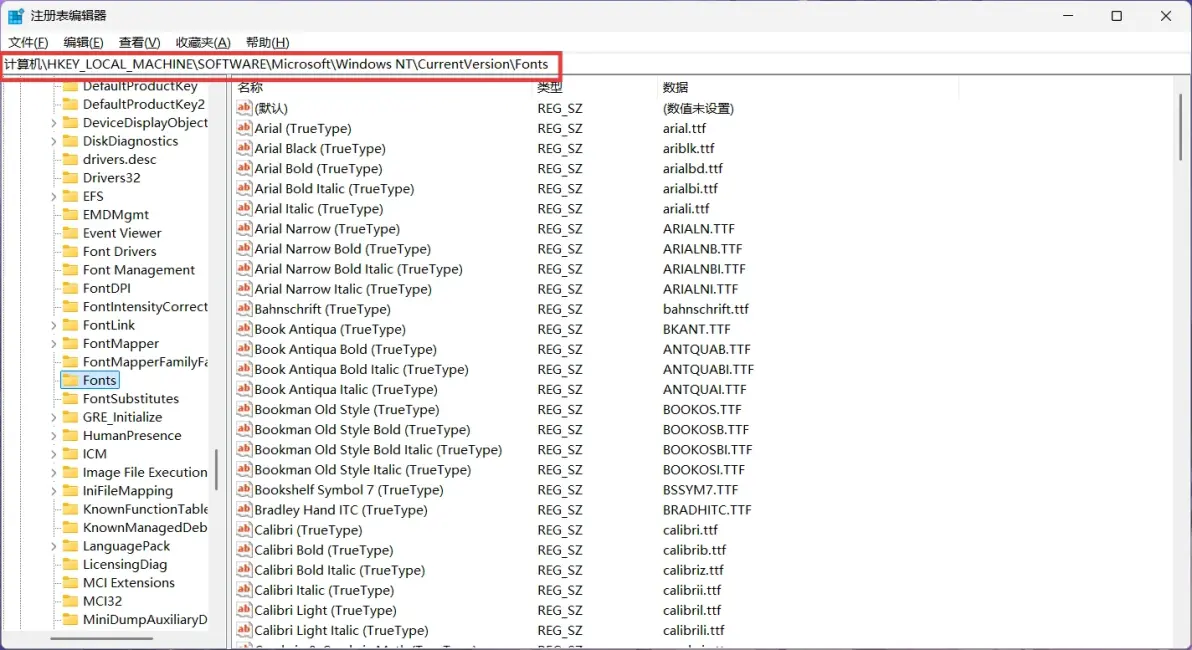1192x650 pixels.
Task: Select the MCI Extensions key
Action: tap(128, 582)
